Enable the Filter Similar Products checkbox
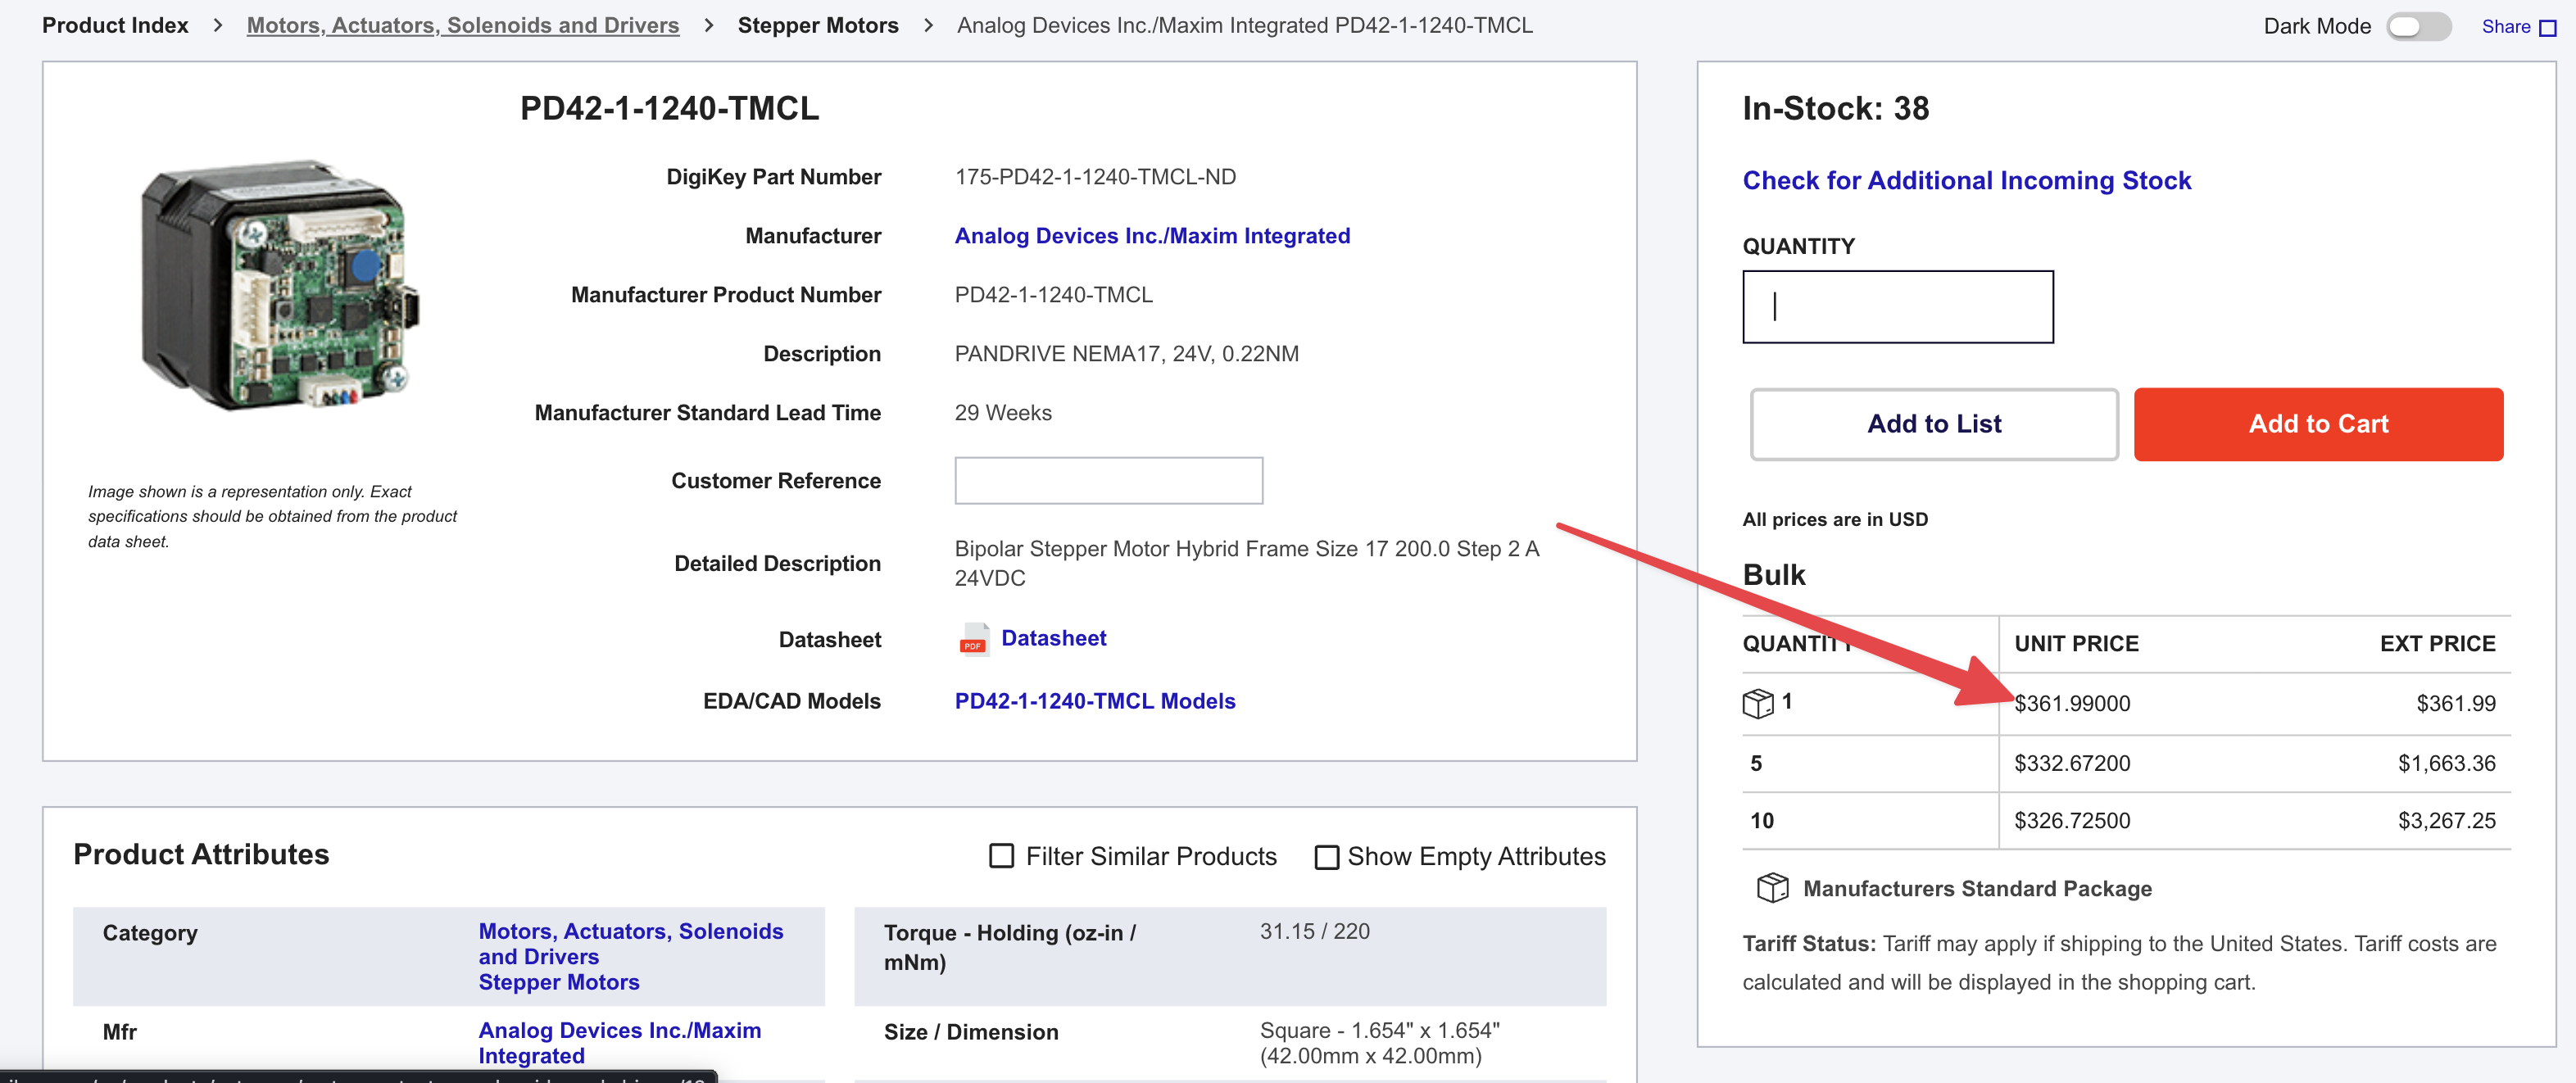The height and width of the screenshot is (1083, 2576). 1001,856
